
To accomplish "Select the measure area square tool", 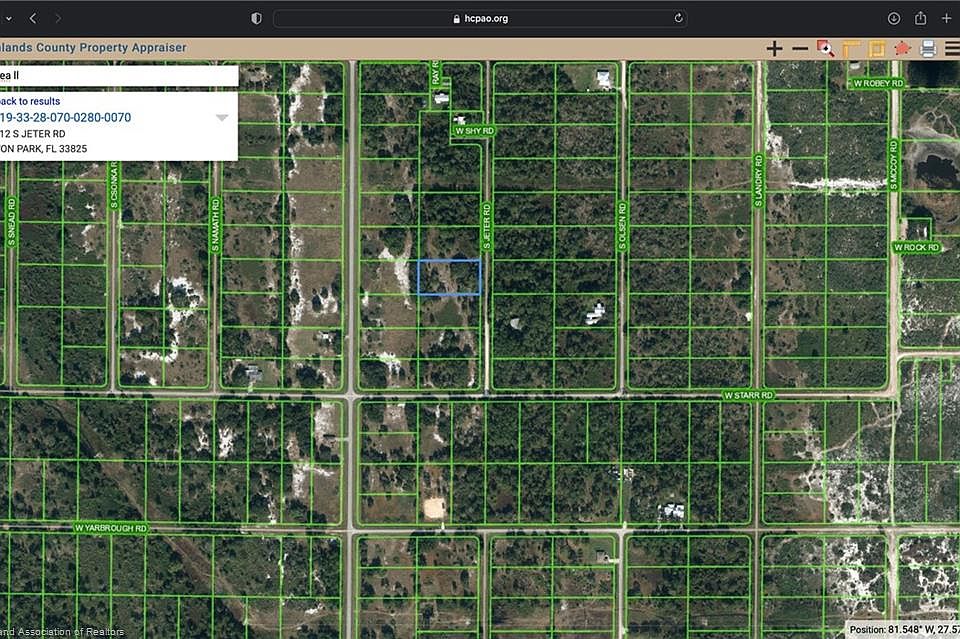I will pos(876,49).
